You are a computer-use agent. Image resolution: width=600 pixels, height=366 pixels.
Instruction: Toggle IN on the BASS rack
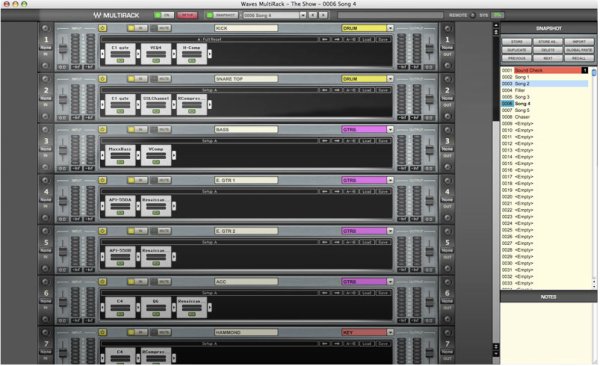(137, 129)
